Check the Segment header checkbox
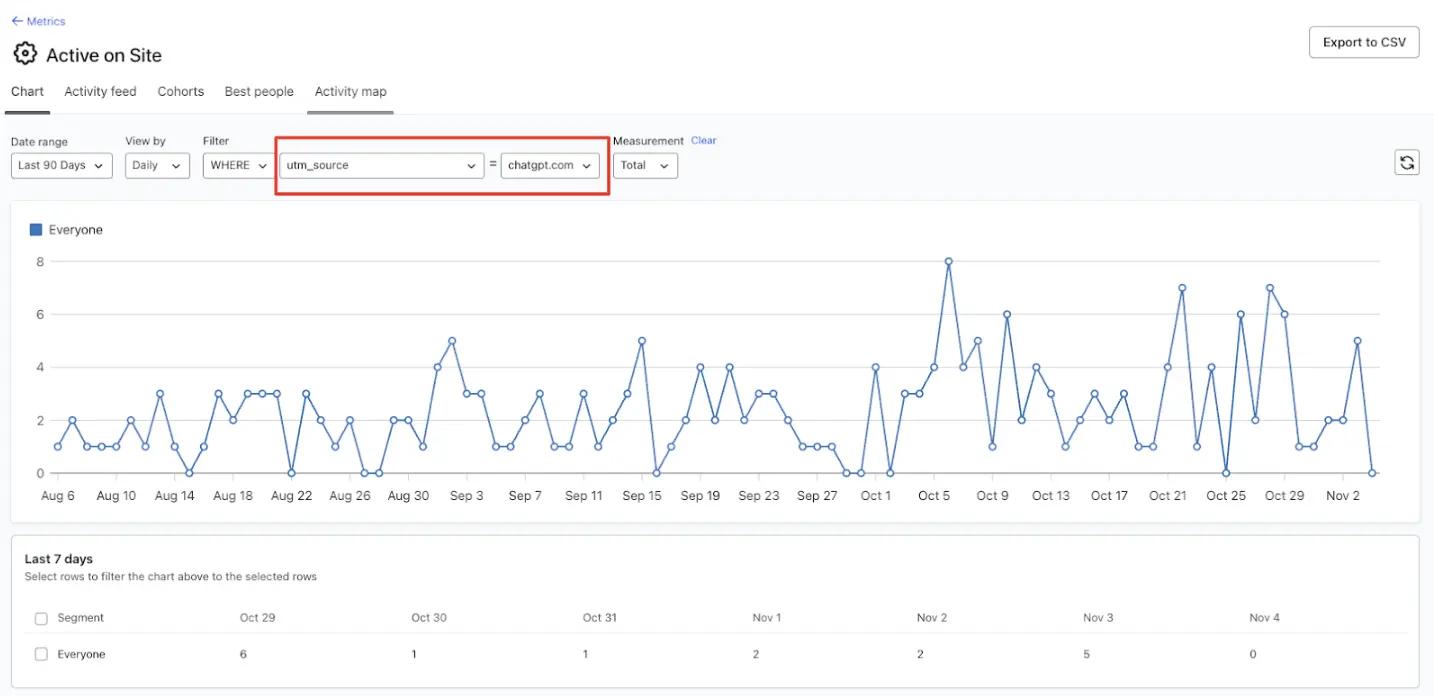This screenshot has height=696, width=1434. [41, 618]
